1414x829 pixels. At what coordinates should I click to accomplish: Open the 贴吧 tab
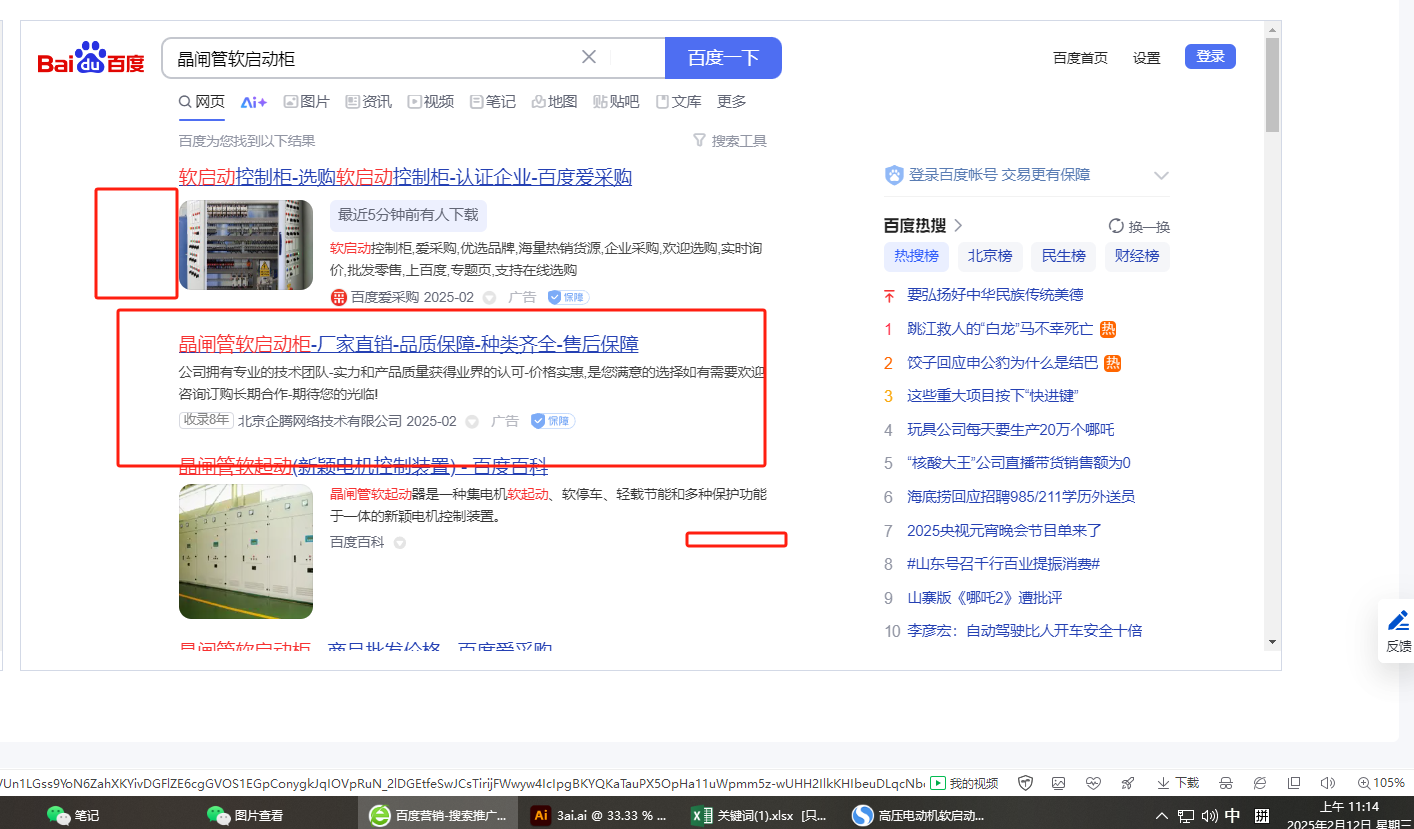tap(616, 102)
